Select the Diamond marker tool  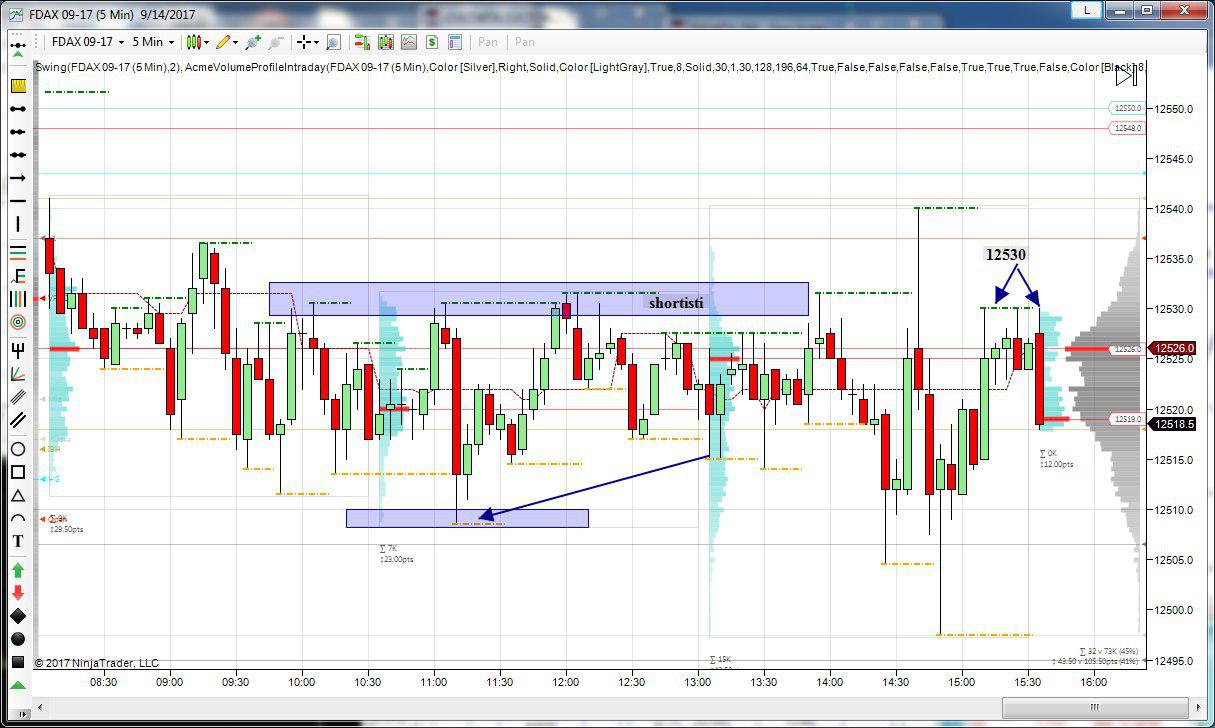pos(17,616)
